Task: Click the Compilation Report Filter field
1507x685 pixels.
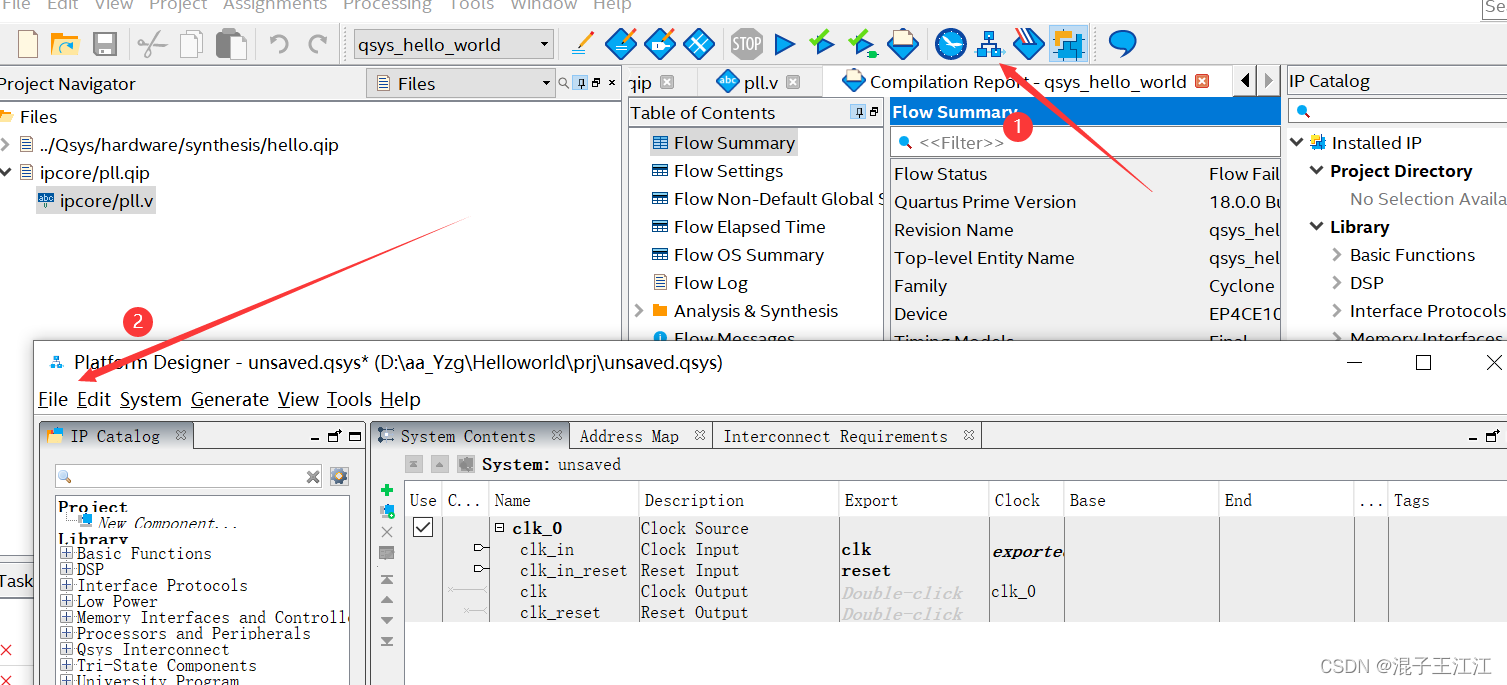Action: 1085,142
